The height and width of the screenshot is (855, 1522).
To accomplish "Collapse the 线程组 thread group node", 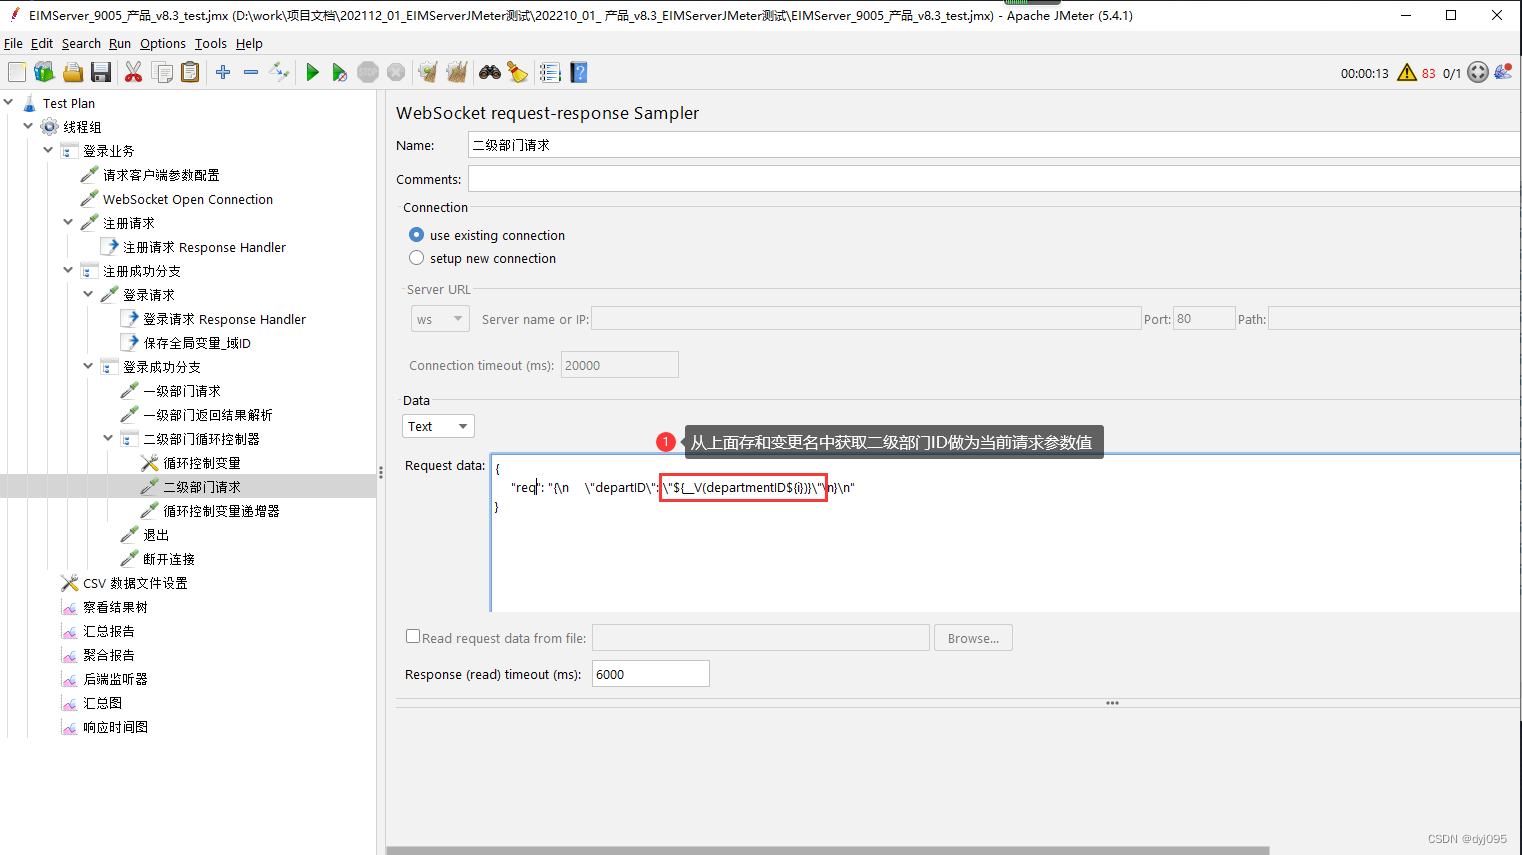I will (x=28, y=126).
